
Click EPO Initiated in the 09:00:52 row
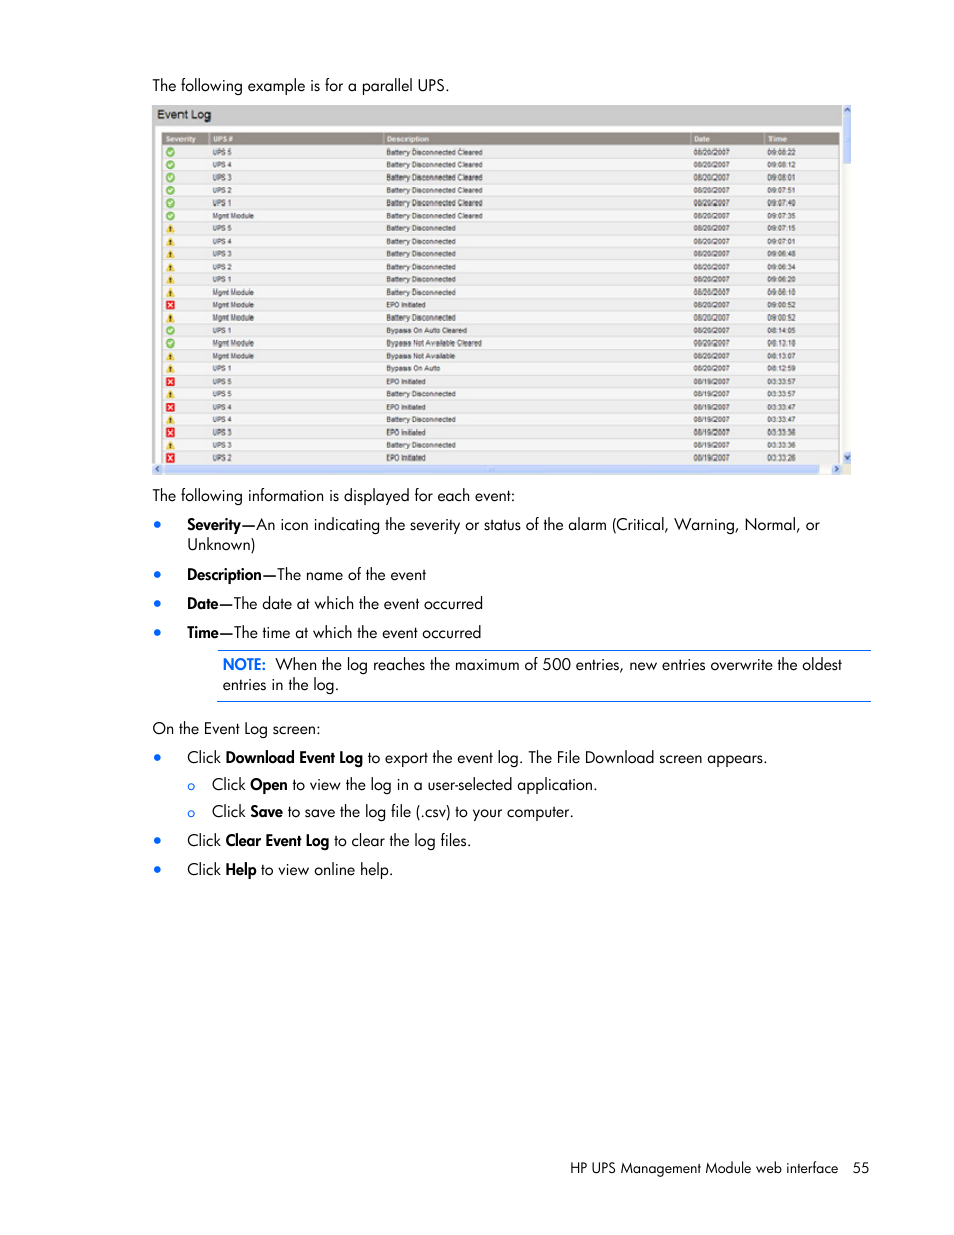406,305
